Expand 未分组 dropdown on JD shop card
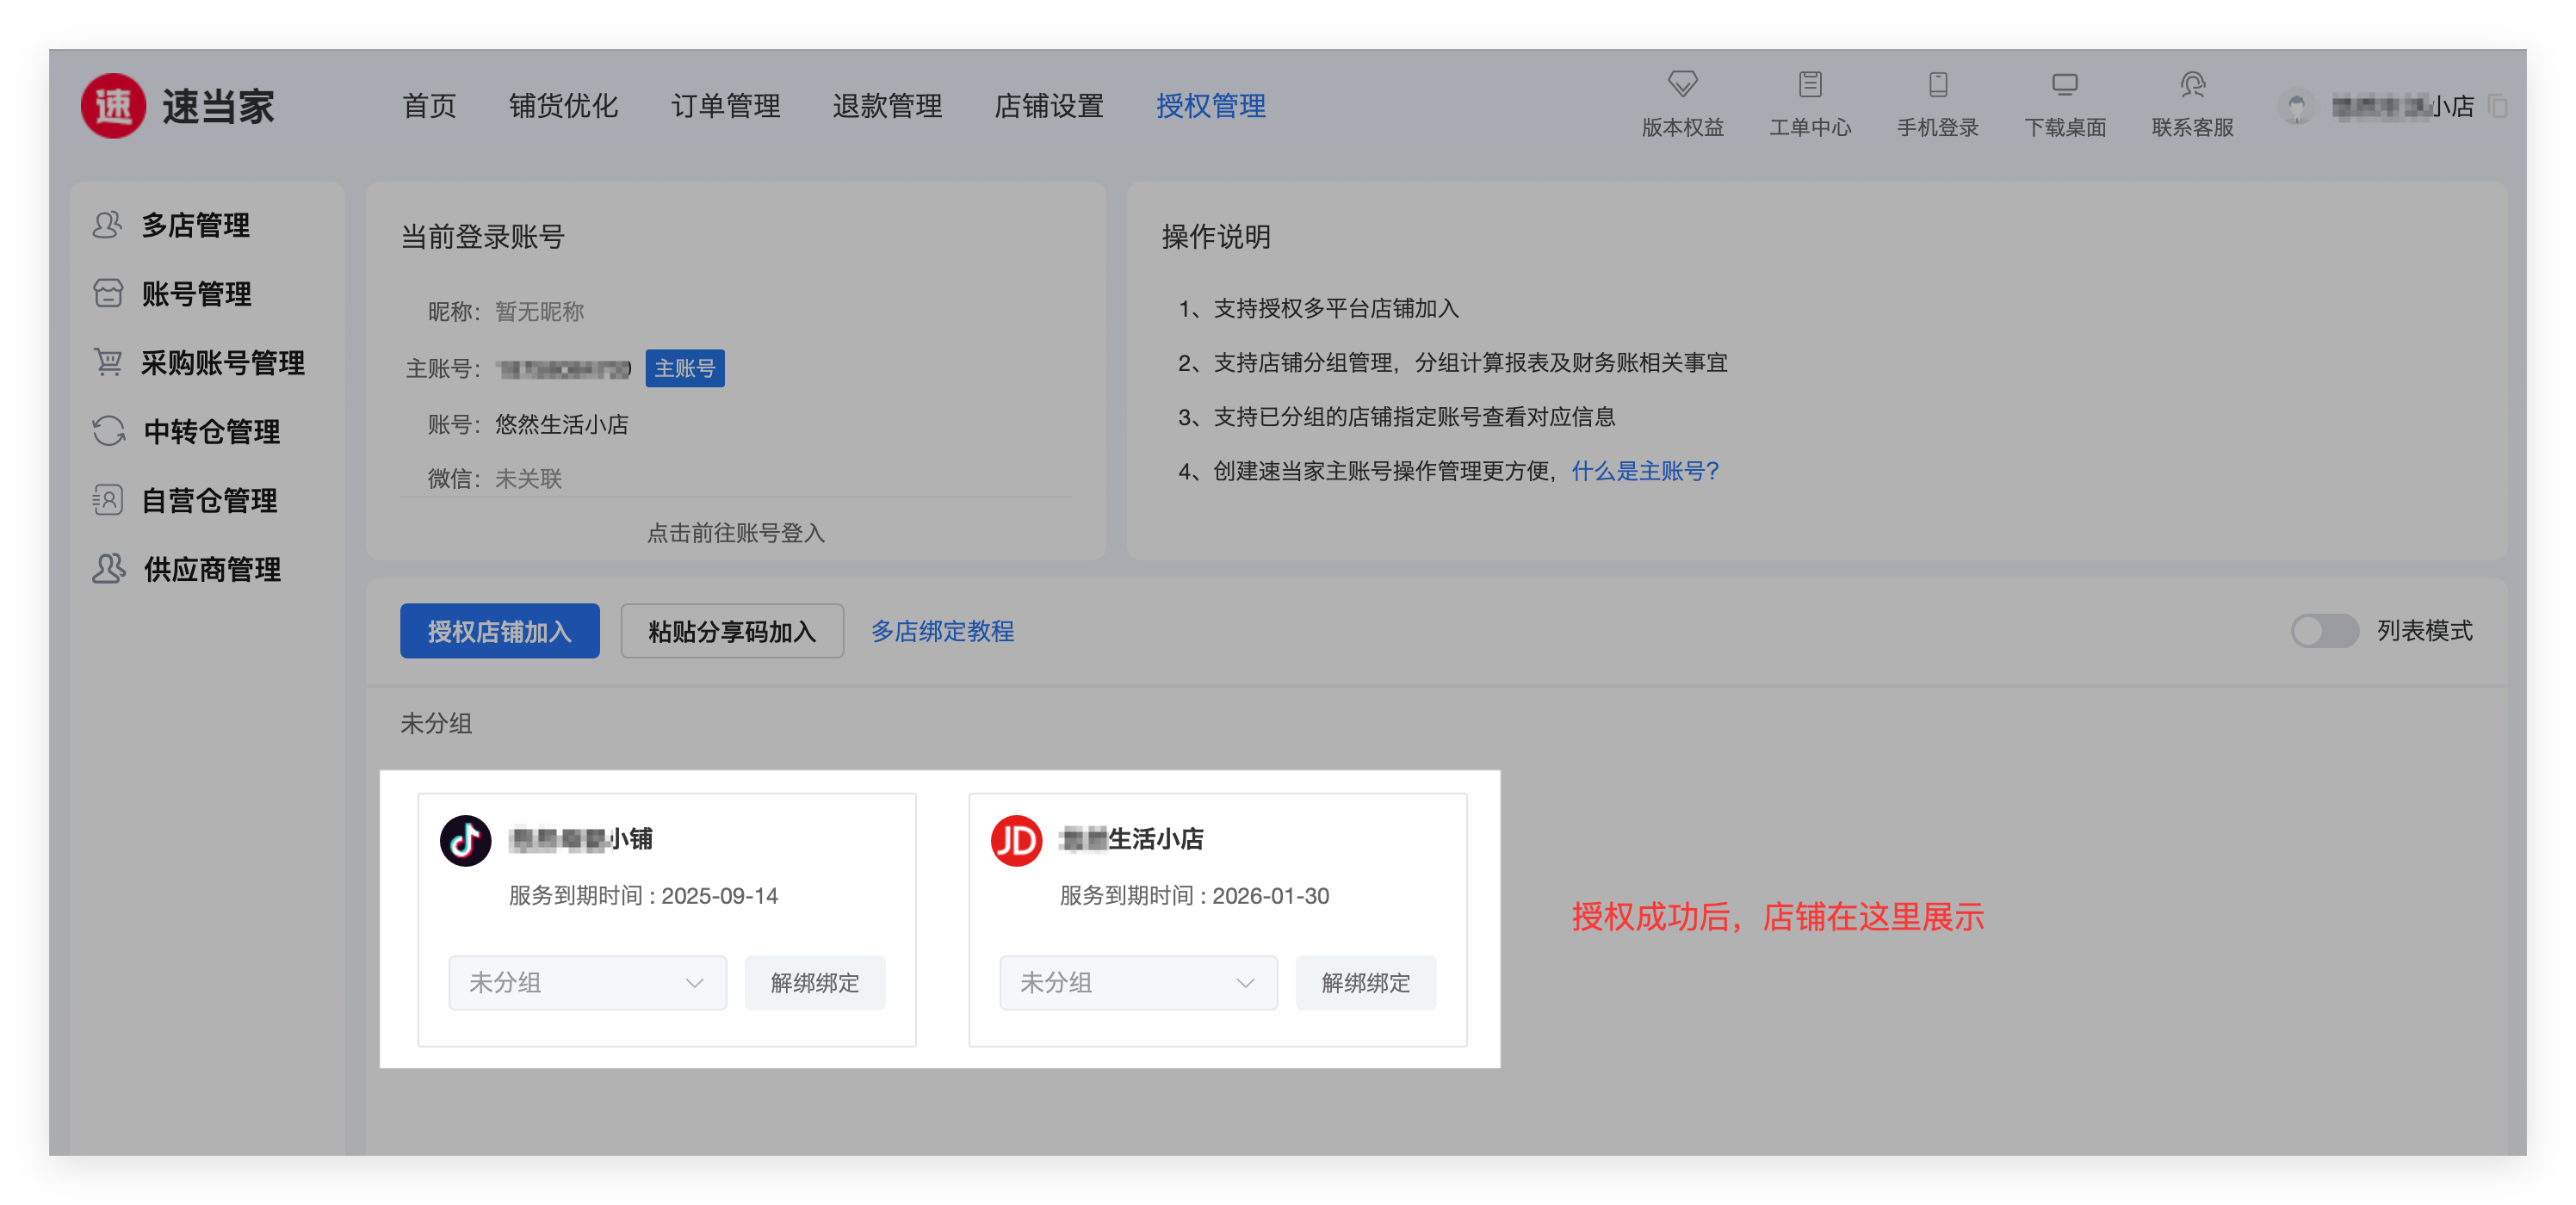2576x1205 pixels. [x=1138, y=982]
